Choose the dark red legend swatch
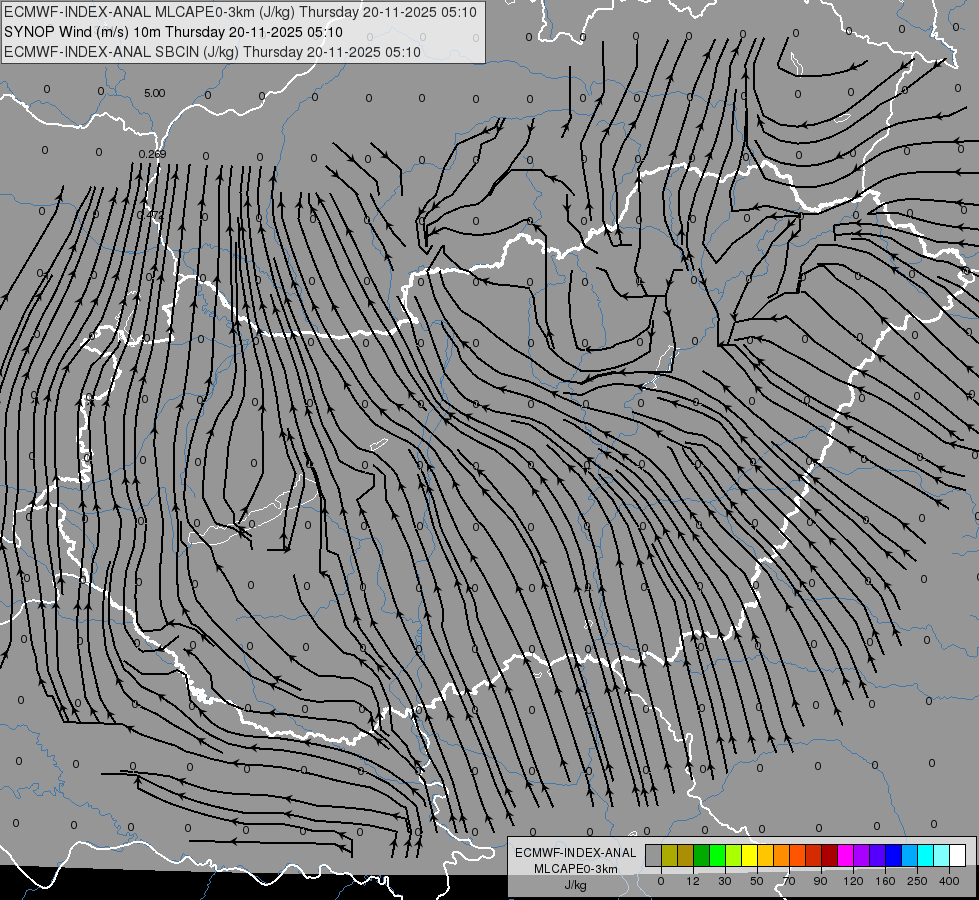The height and width of the screenshot is (900, 979). (830, 855)
